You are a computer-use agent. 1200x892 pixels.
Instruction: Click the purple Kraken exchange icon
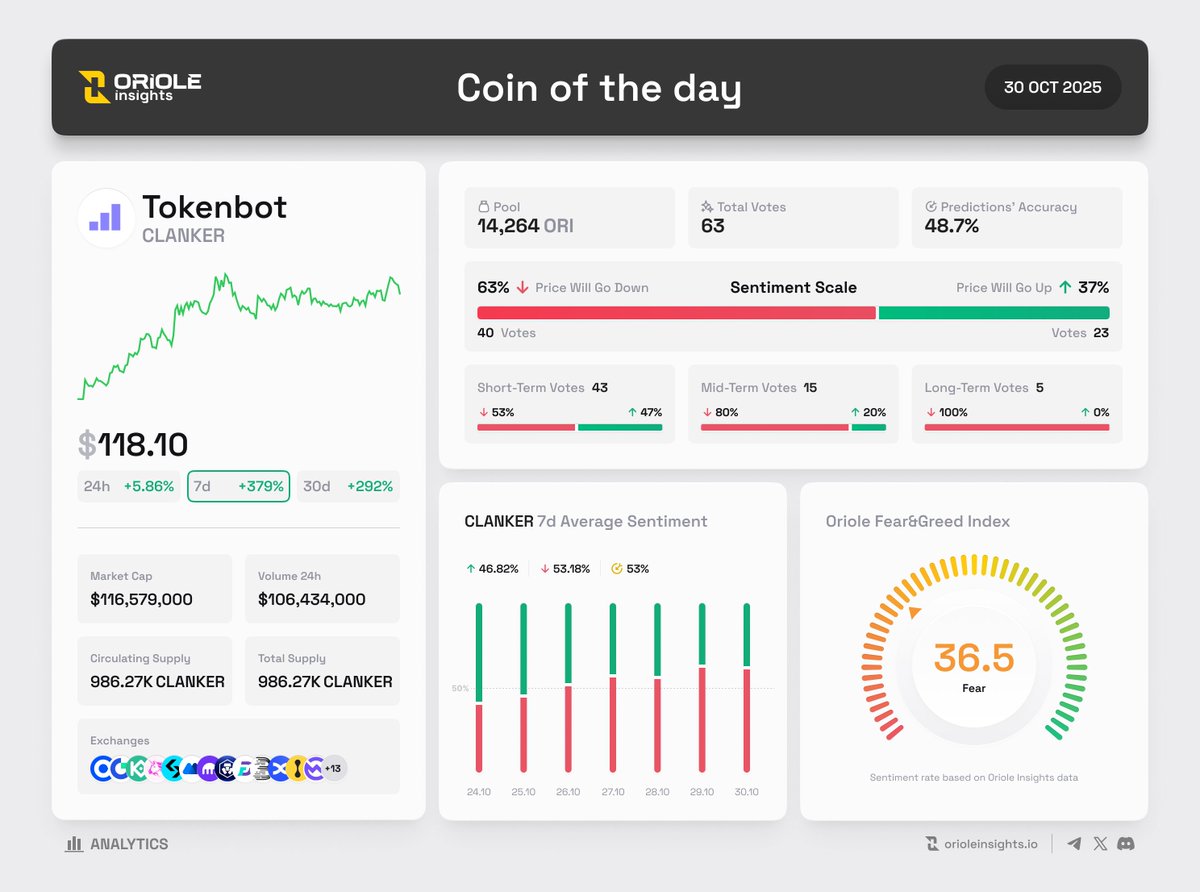pos(208,768)
